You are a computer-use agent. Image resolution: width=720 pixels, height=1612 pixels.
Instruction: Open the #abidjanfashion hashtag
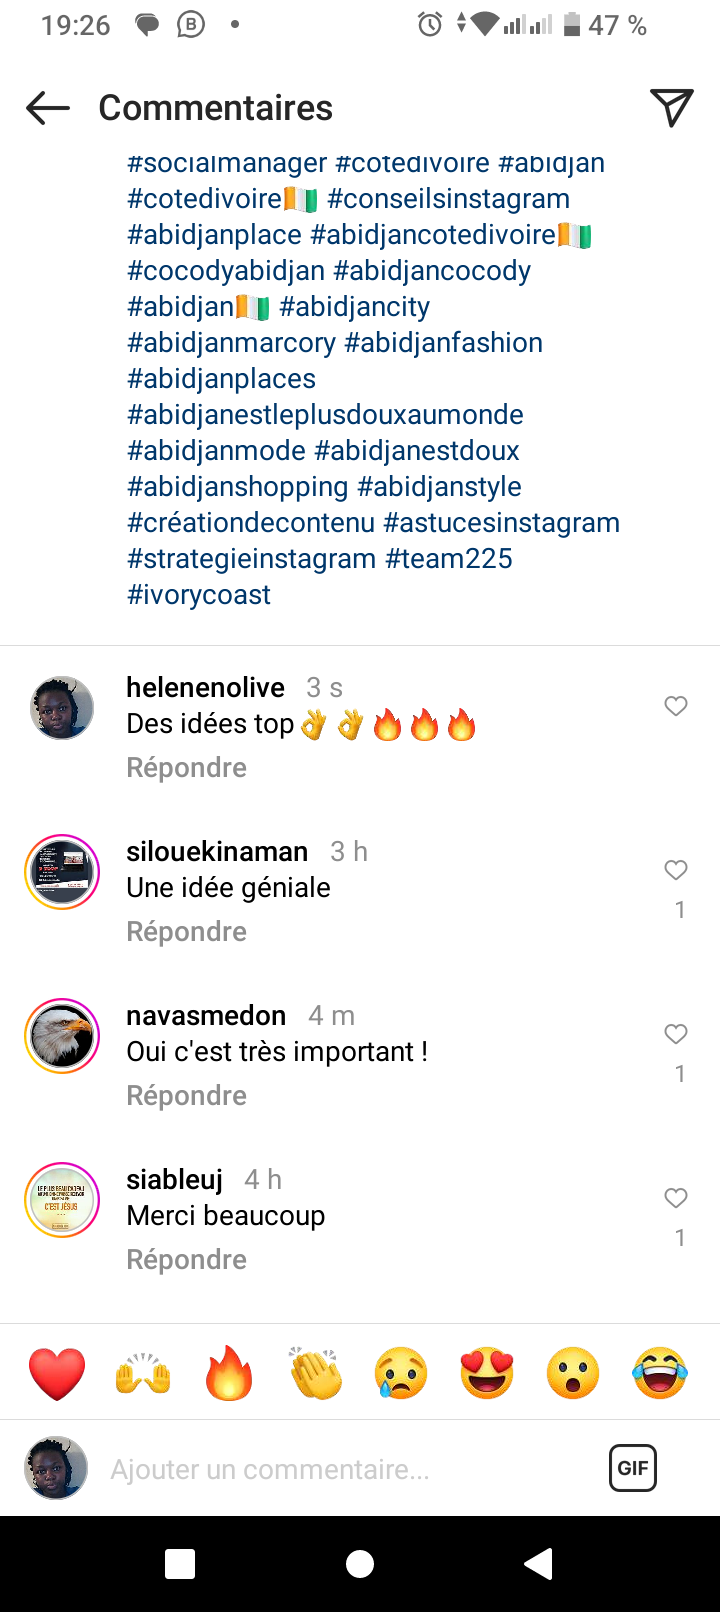[x=443, y=343]
